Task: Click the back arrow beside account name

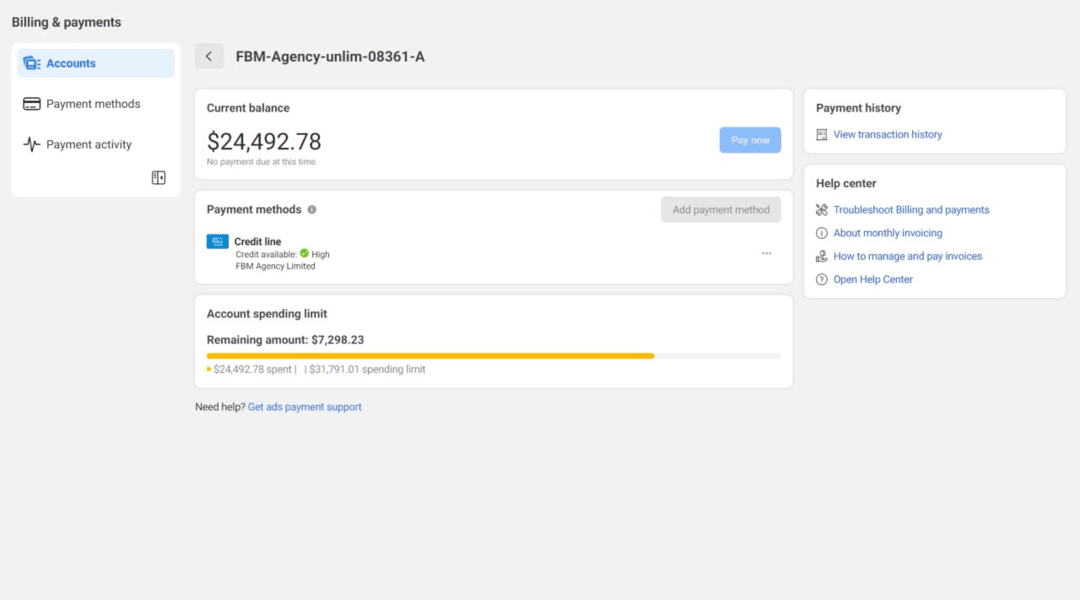Action: point(209,57)
